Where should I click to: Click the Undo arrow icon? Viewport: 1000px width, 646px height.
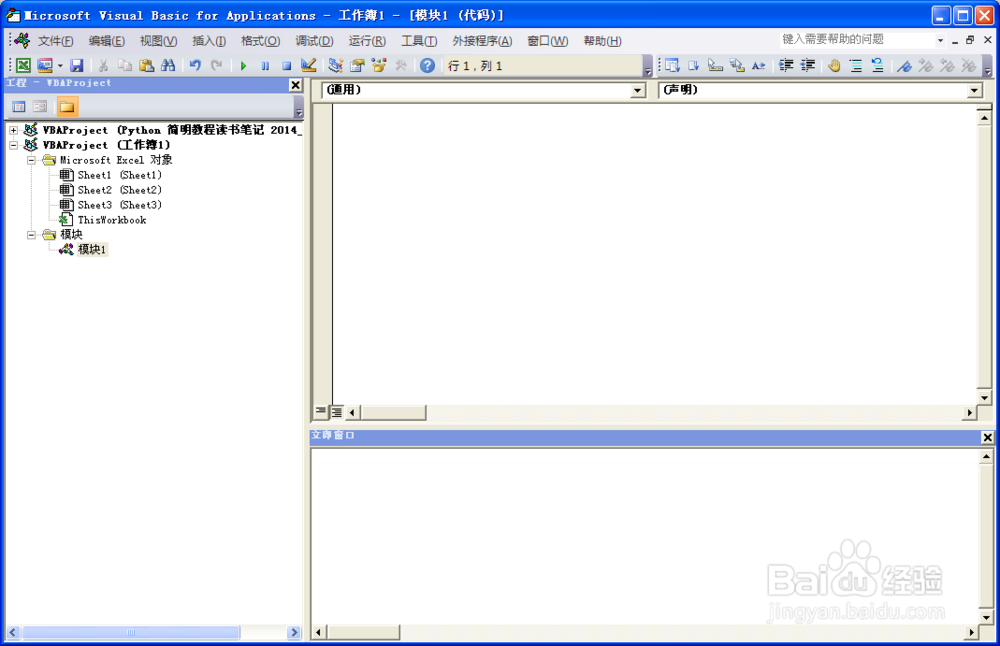click(x=195, y=65)
